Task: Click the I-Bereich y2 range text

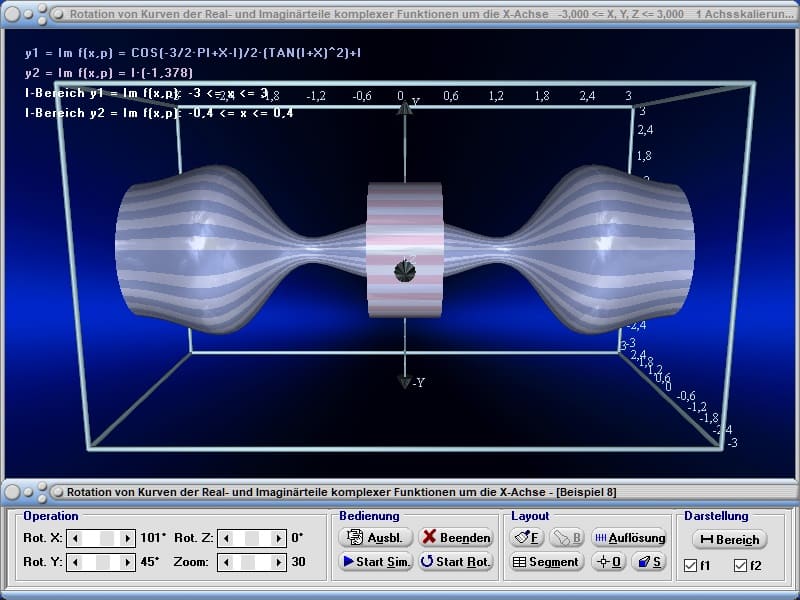Action: tap(159, 113)
